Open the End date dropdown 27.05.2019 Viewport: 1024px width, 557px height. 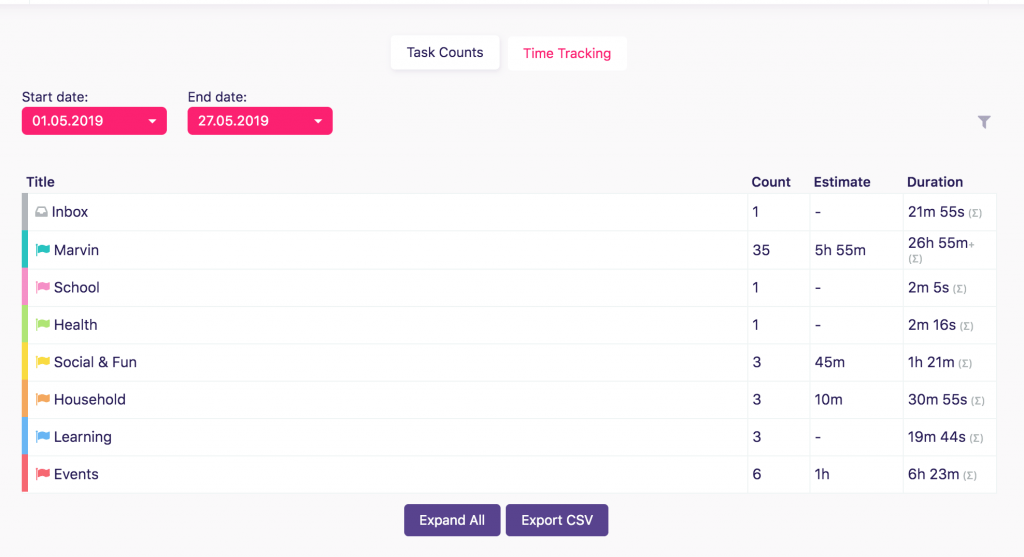(260, 121)
